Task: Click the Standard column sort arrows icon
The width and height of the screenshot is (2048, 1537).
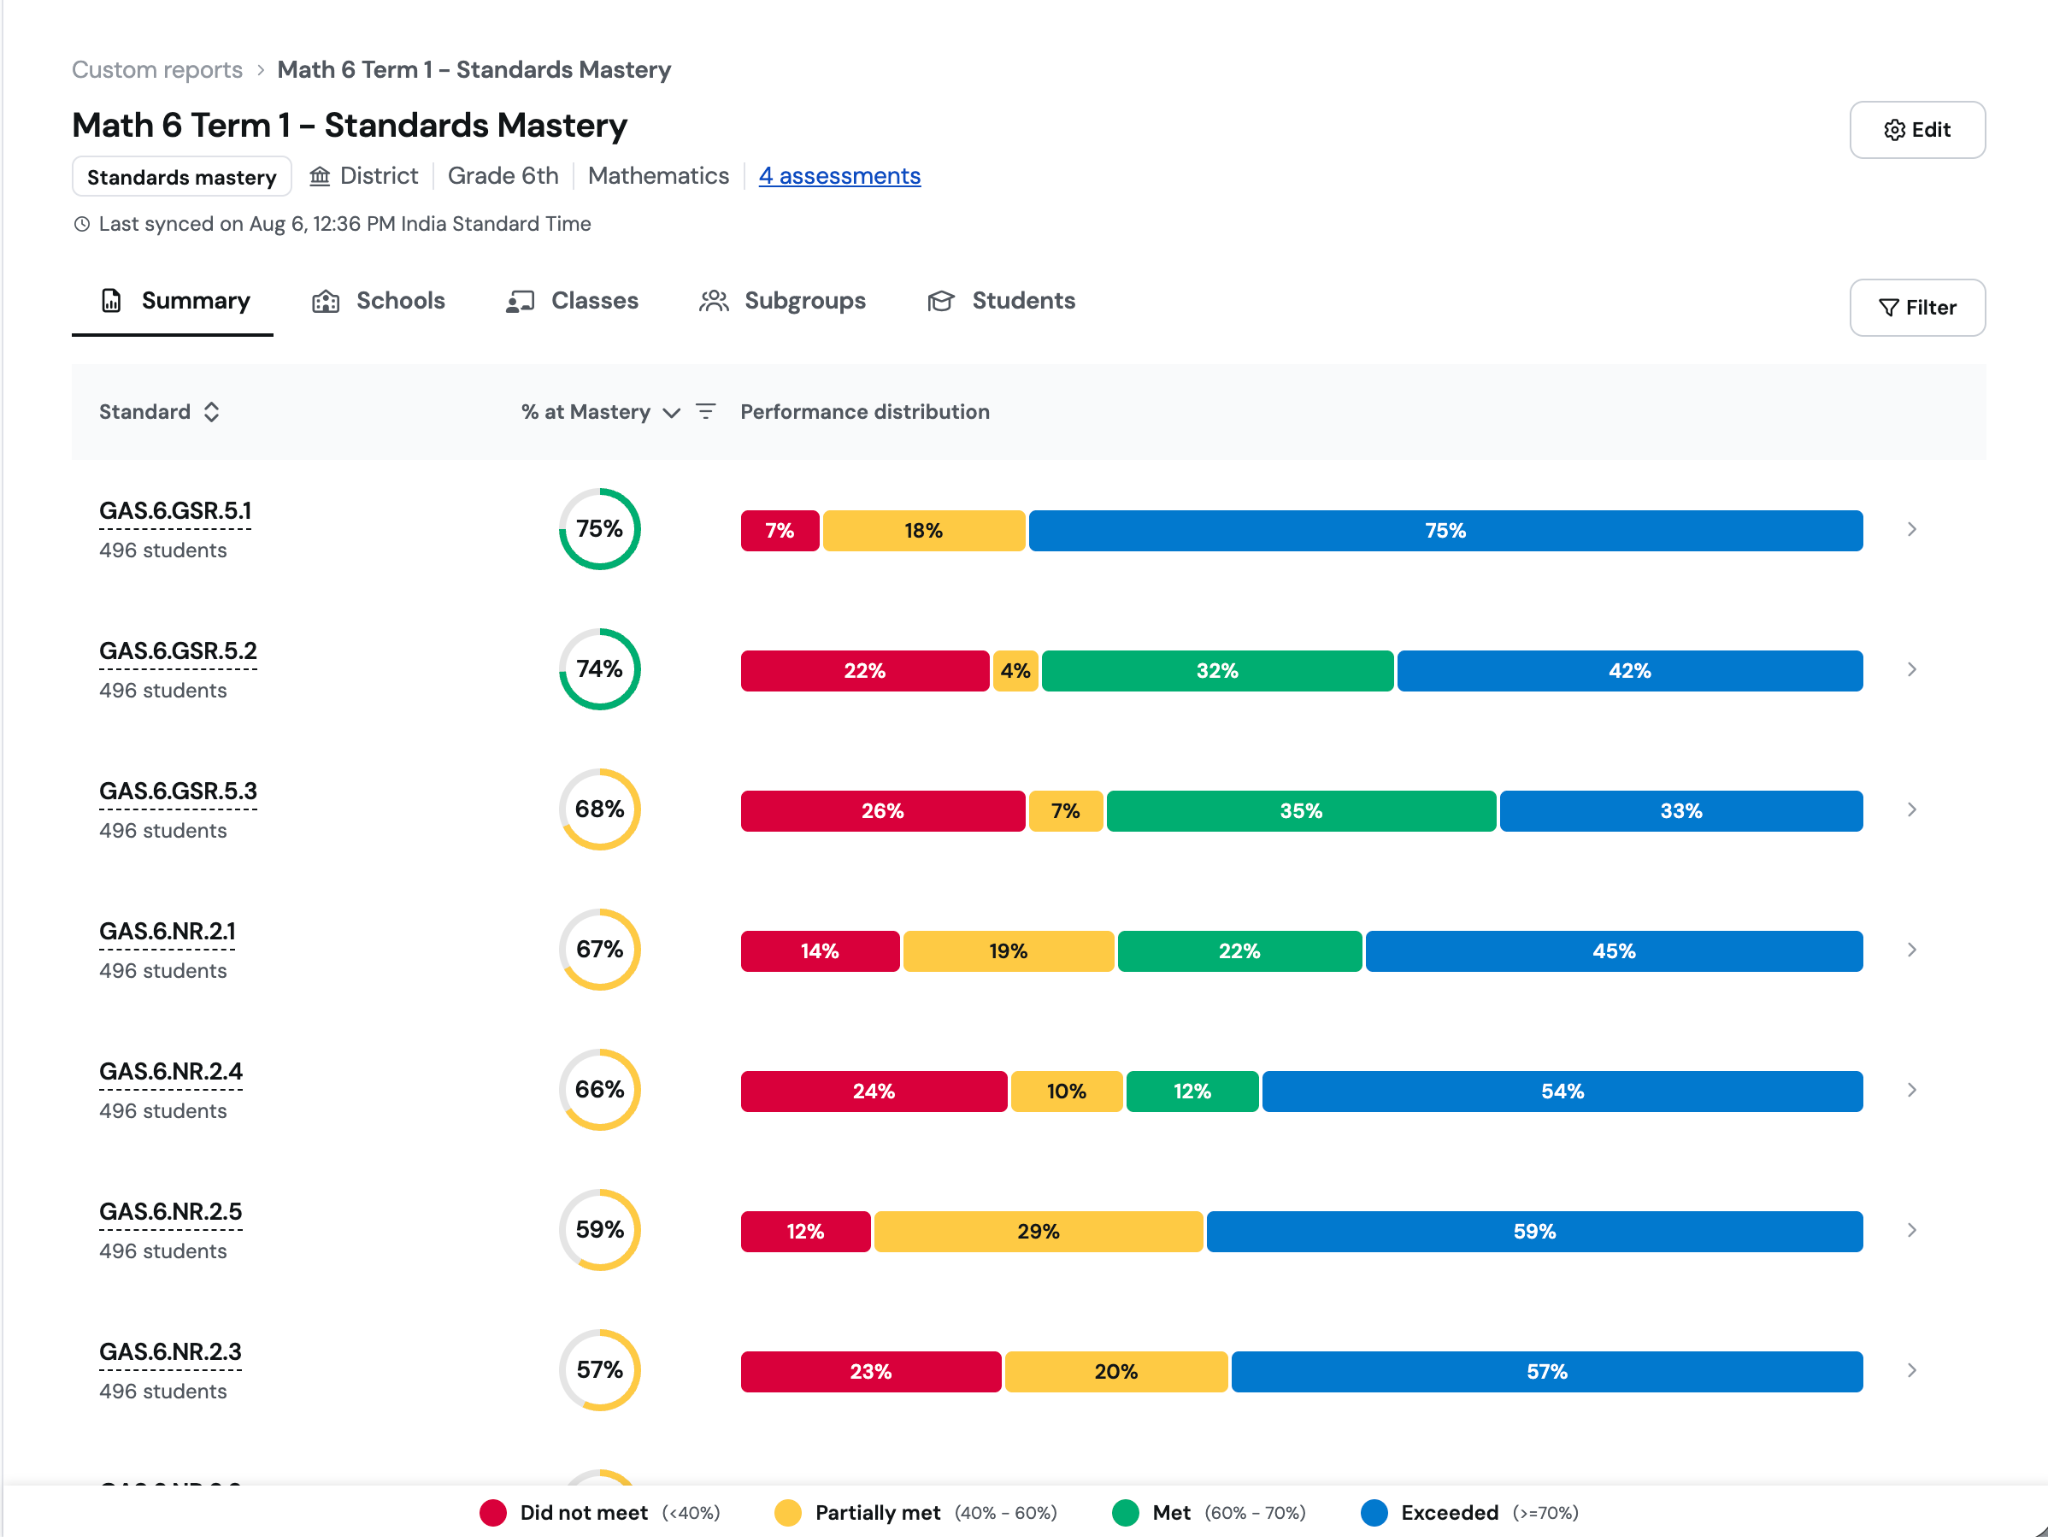Action: (211, 412)
